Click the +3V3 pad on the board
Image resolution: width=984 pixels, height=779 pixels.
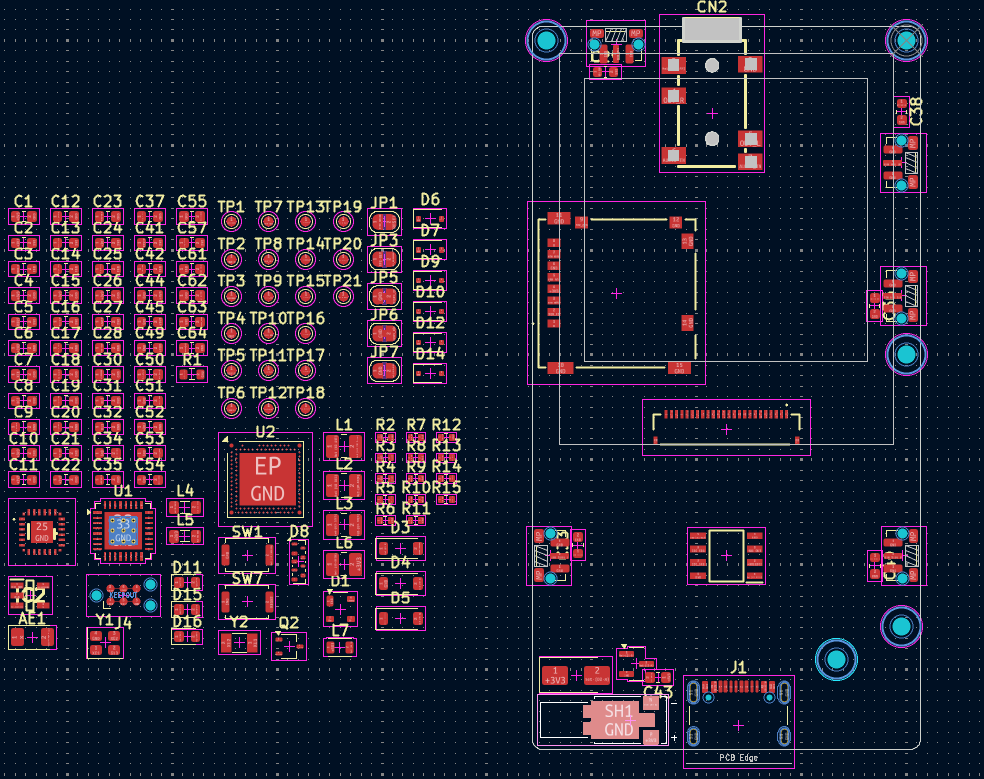(x=556, y=673)
